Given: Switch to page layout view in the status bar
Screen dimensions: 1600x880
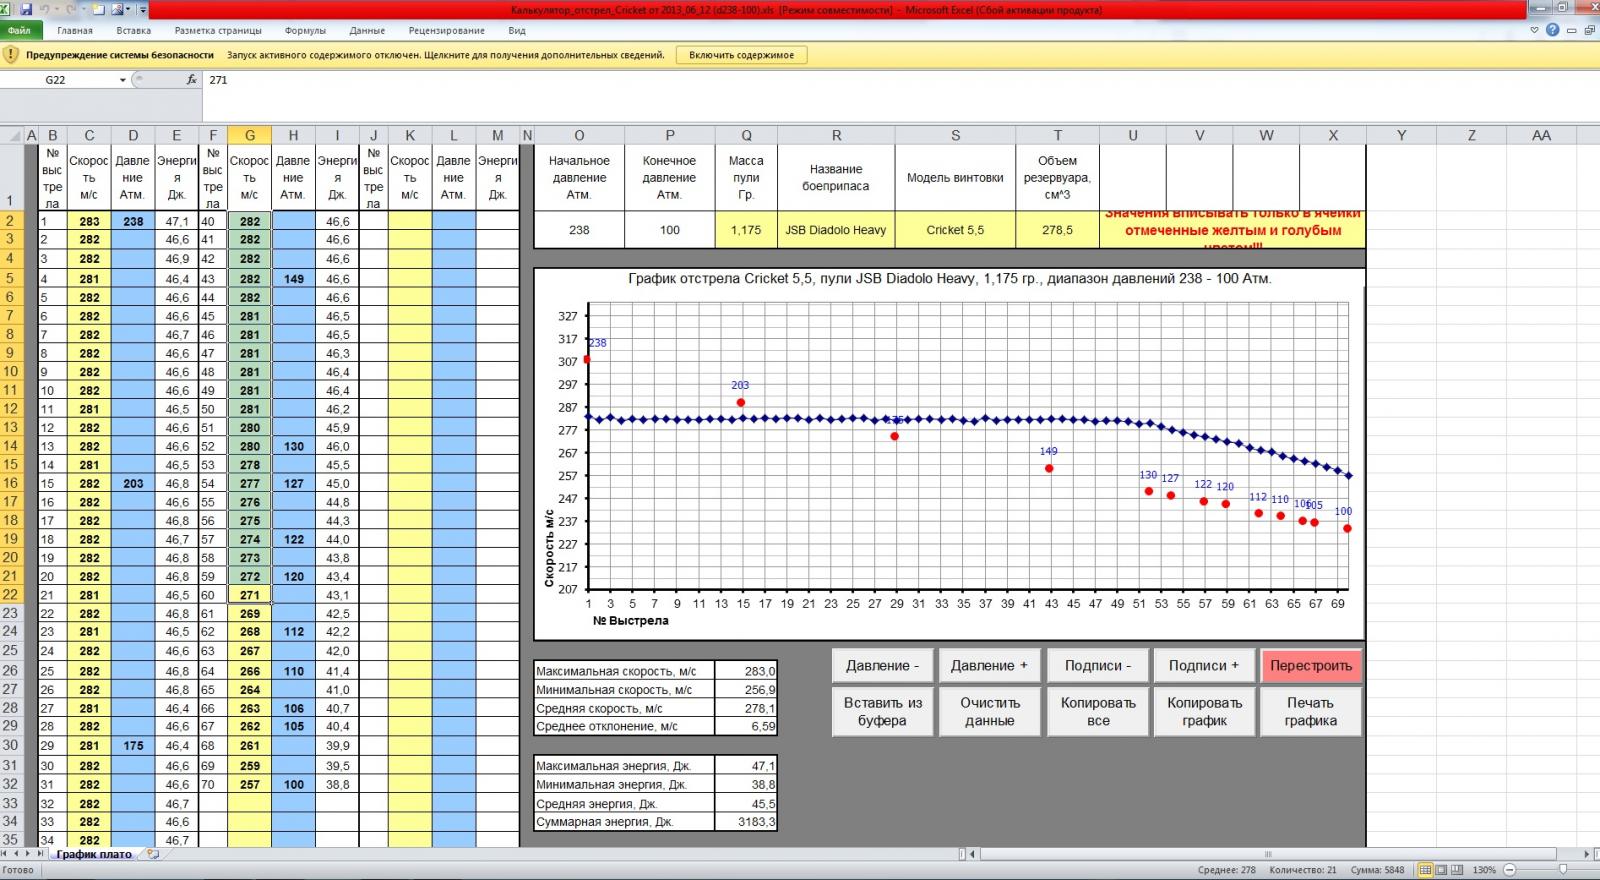Looking at the screenshot, I should [1441, 870].
